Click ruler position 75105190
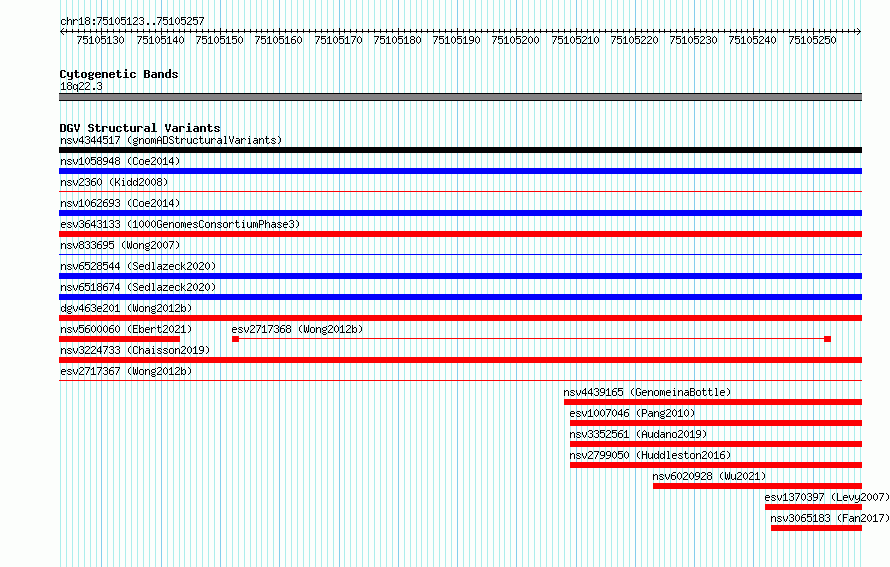The image size is (890, 567). pos(456,40)
